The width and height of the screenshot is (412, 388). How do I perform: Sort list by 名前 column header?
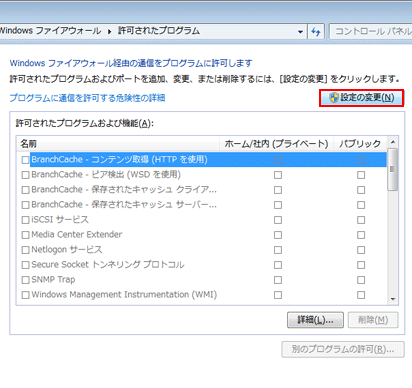[118, 144]
